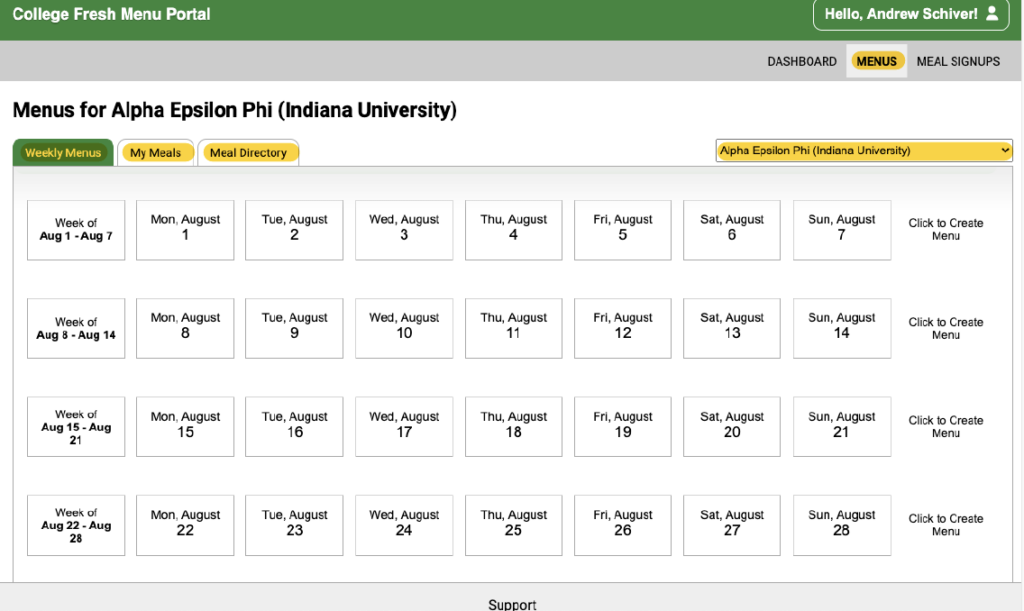This screenshot has width=1024, height=611.
Task: Choose Wed, August 10 day box
Action: (x=404, y=328)
